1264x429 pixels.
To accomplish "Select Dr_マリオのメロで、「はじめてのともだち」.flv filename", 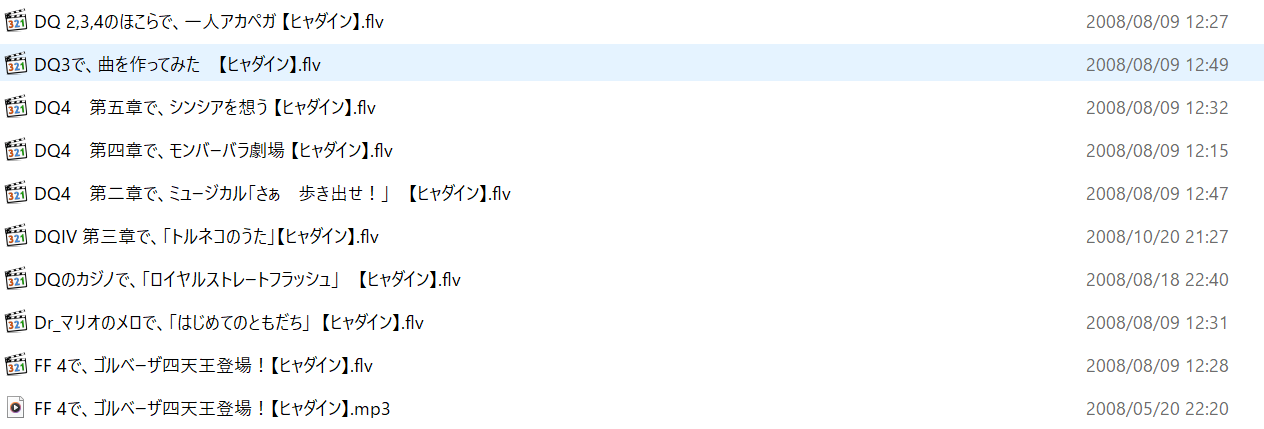I will [229, 322].
